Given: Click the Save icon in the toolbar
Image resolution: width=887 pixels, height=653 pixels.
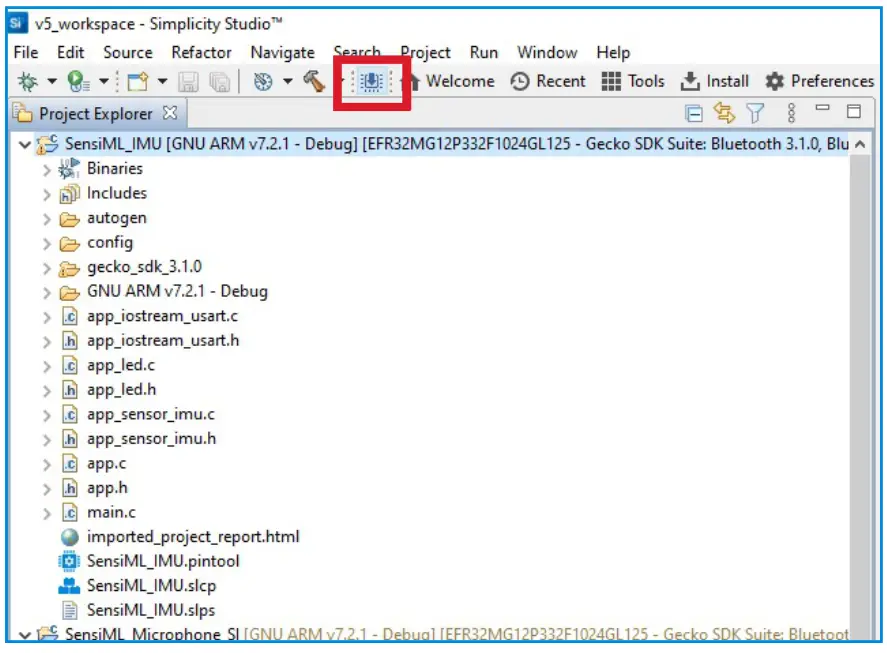Looking at the screenshot, I should [188, 81].
